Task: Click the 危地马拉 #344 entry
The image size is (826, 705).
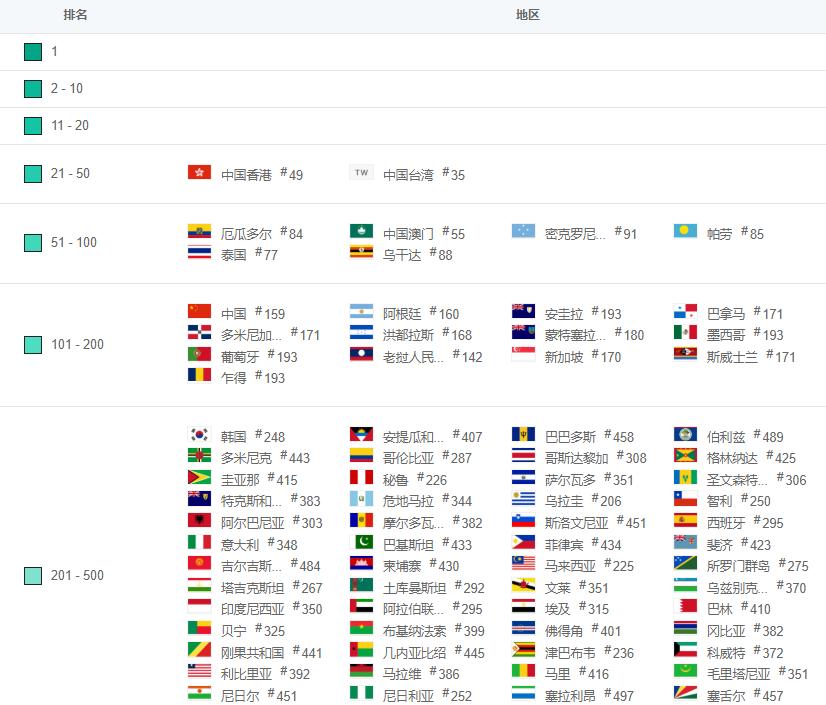Action: point(411,500)
